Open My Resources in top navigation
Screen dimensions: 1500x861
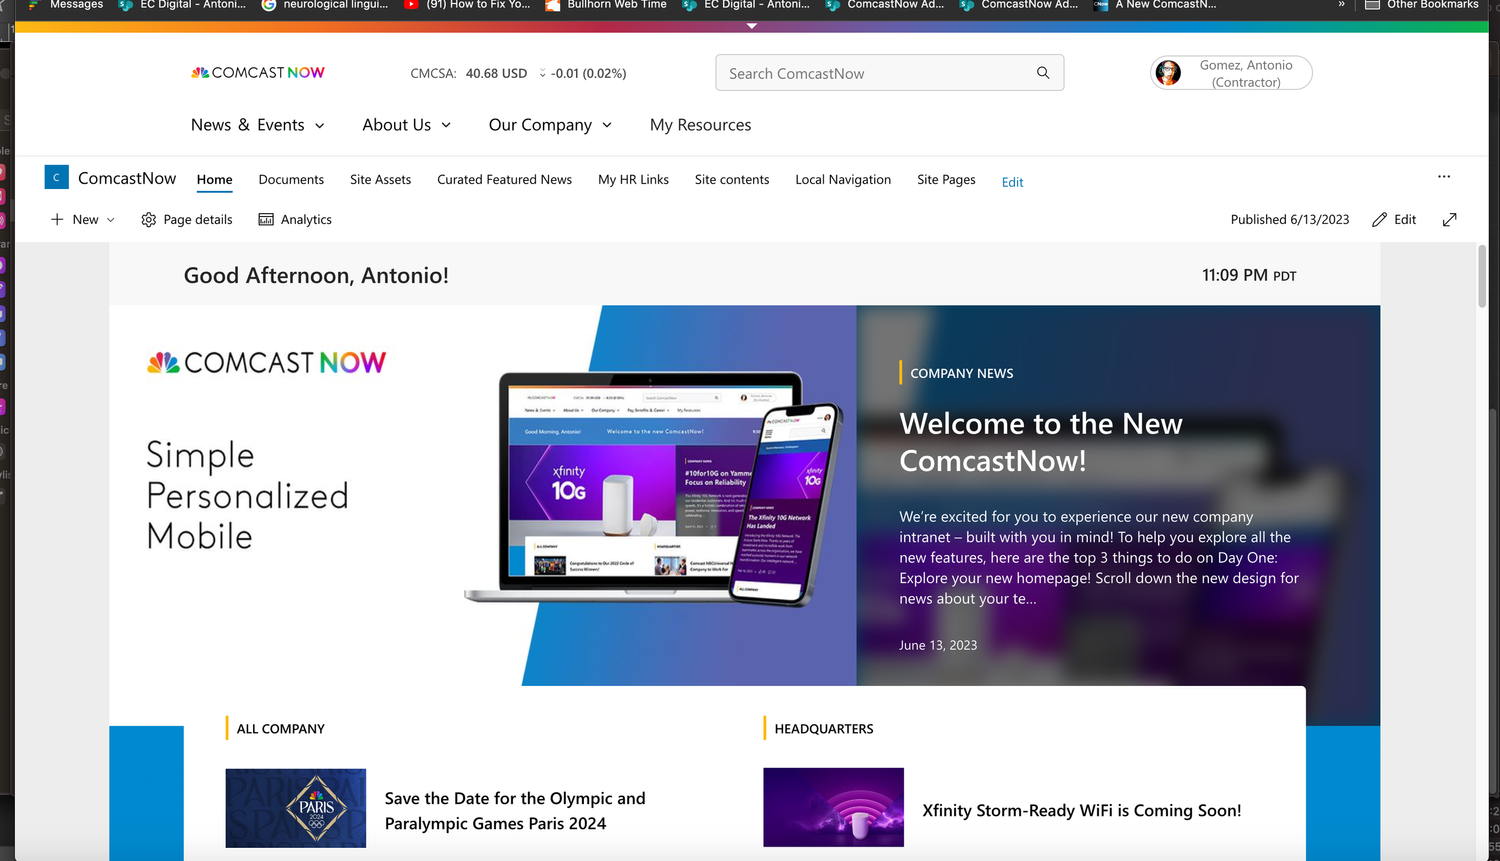pos(700,125)
